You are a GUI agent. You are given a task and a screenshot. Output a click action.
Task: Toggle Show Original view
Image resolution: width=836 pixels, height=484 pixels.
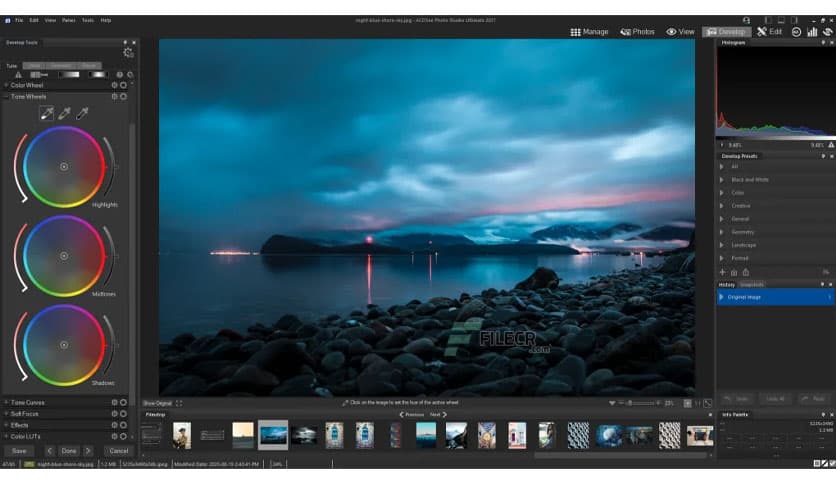[x=157, y=403]
